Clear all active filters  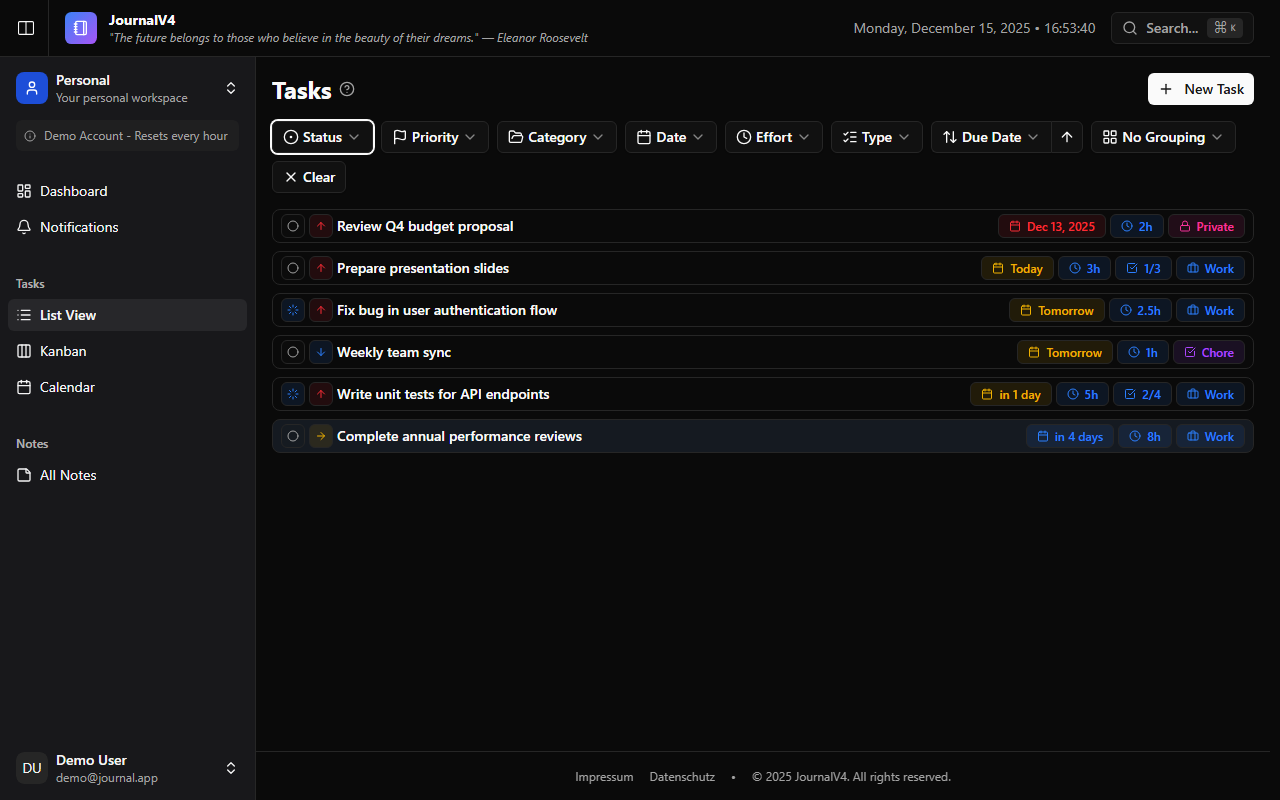(308, 177)
